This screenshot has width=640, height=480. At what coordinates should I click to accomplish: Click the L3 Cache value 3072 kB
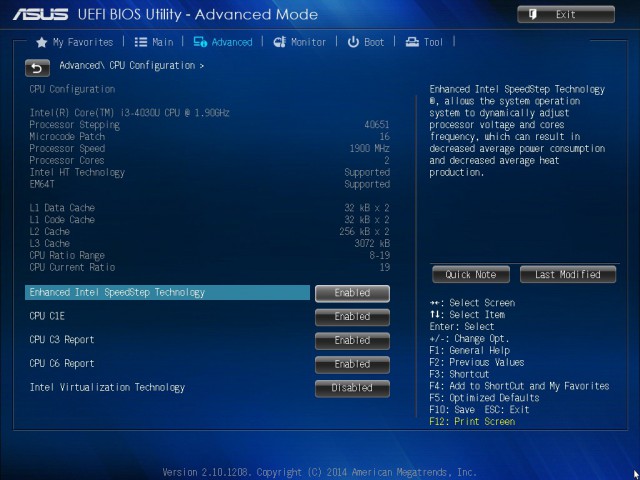(372, 244)
